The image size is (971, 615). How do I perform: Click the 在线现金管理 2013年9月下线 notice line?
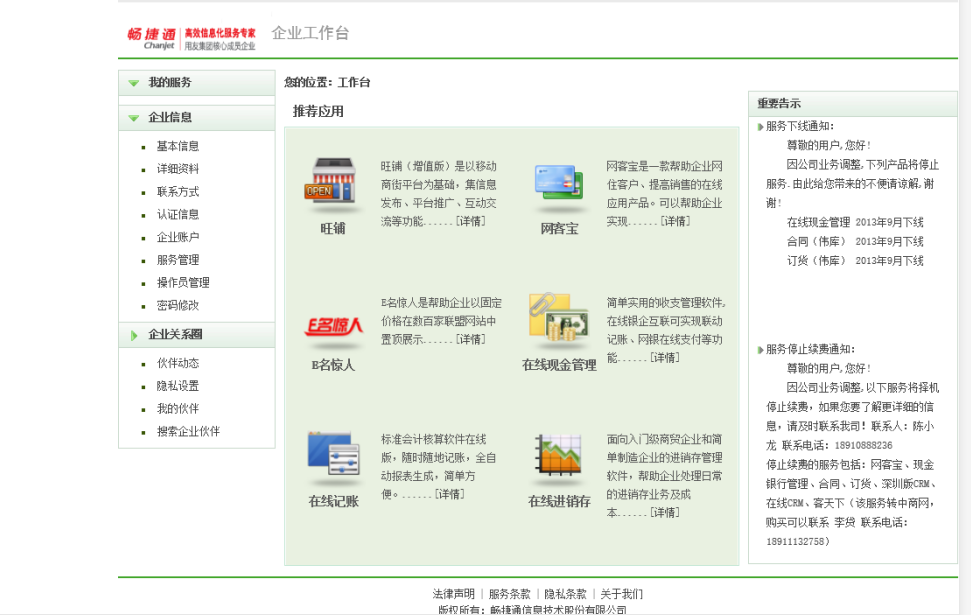tap(855, 222)
